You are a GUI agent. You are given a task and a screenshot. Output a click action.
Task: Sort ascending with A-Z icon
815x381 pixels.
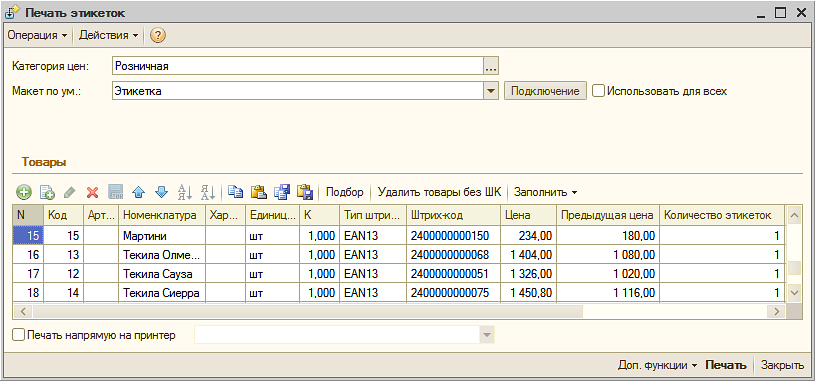coord(185,192)
